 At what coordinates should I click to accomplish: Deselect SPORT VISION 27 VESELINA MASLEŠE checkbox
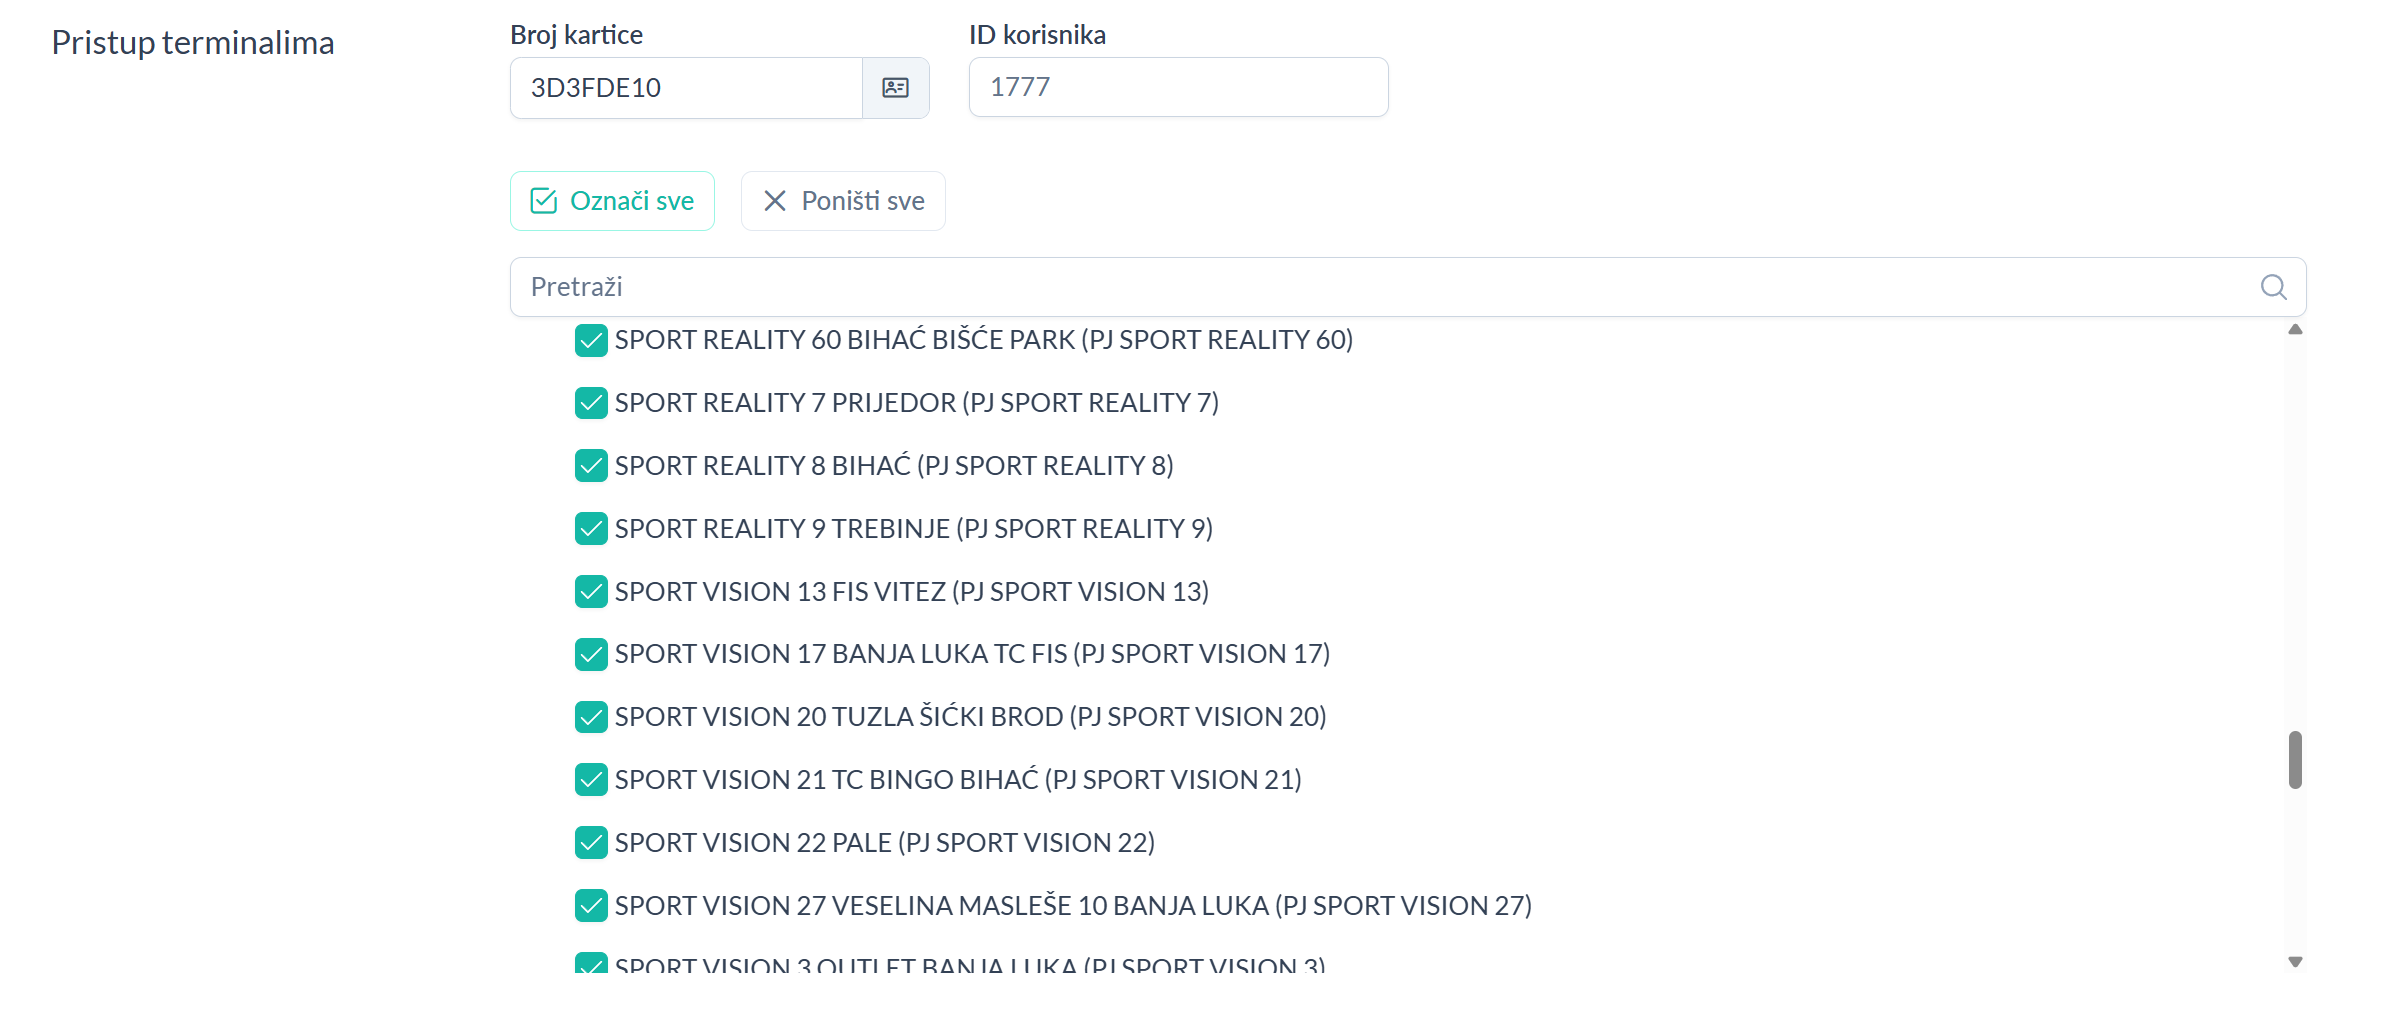(591, 906)
